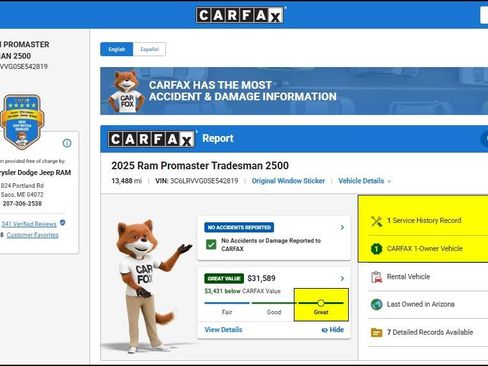Expand the No Accidents Reported card chevron
This screenshot has width=488, height=366.
[x=342, y=227]
